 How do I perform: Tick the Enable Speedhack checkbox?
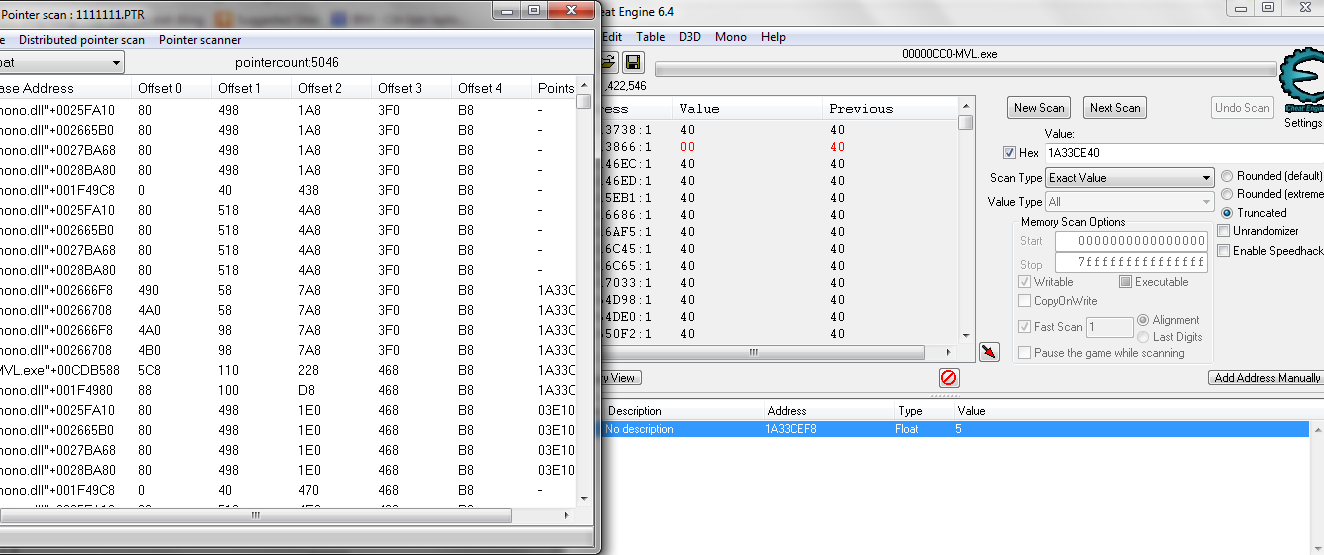coord(1224,250)
